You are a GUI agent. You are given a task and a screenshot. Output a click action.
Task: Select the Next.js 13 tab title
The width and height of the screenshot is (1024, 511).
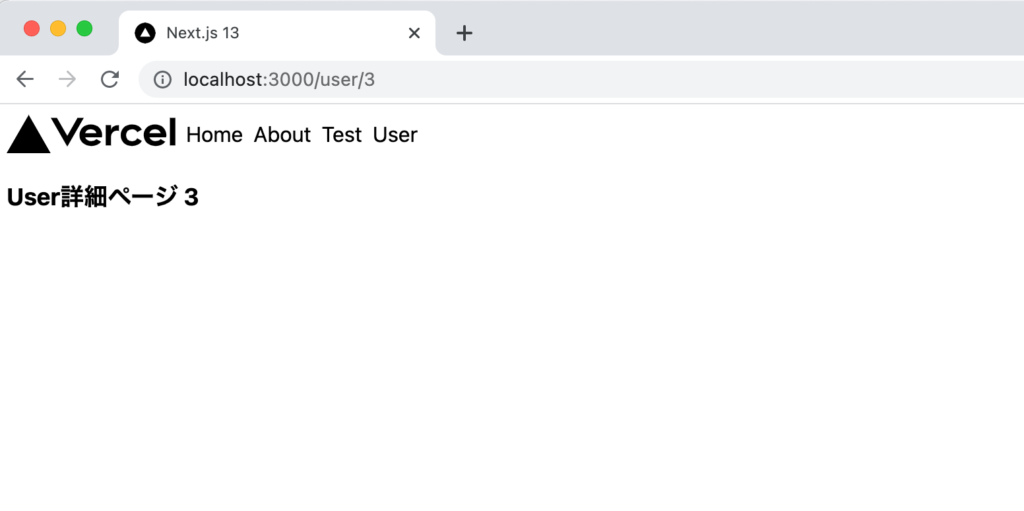pyautogui.click(x=203, y=33)
